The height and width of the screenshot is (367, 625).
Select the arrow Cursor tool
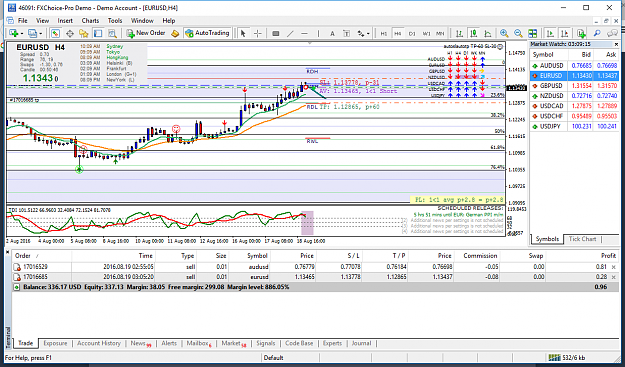click(x=243, y=33)
